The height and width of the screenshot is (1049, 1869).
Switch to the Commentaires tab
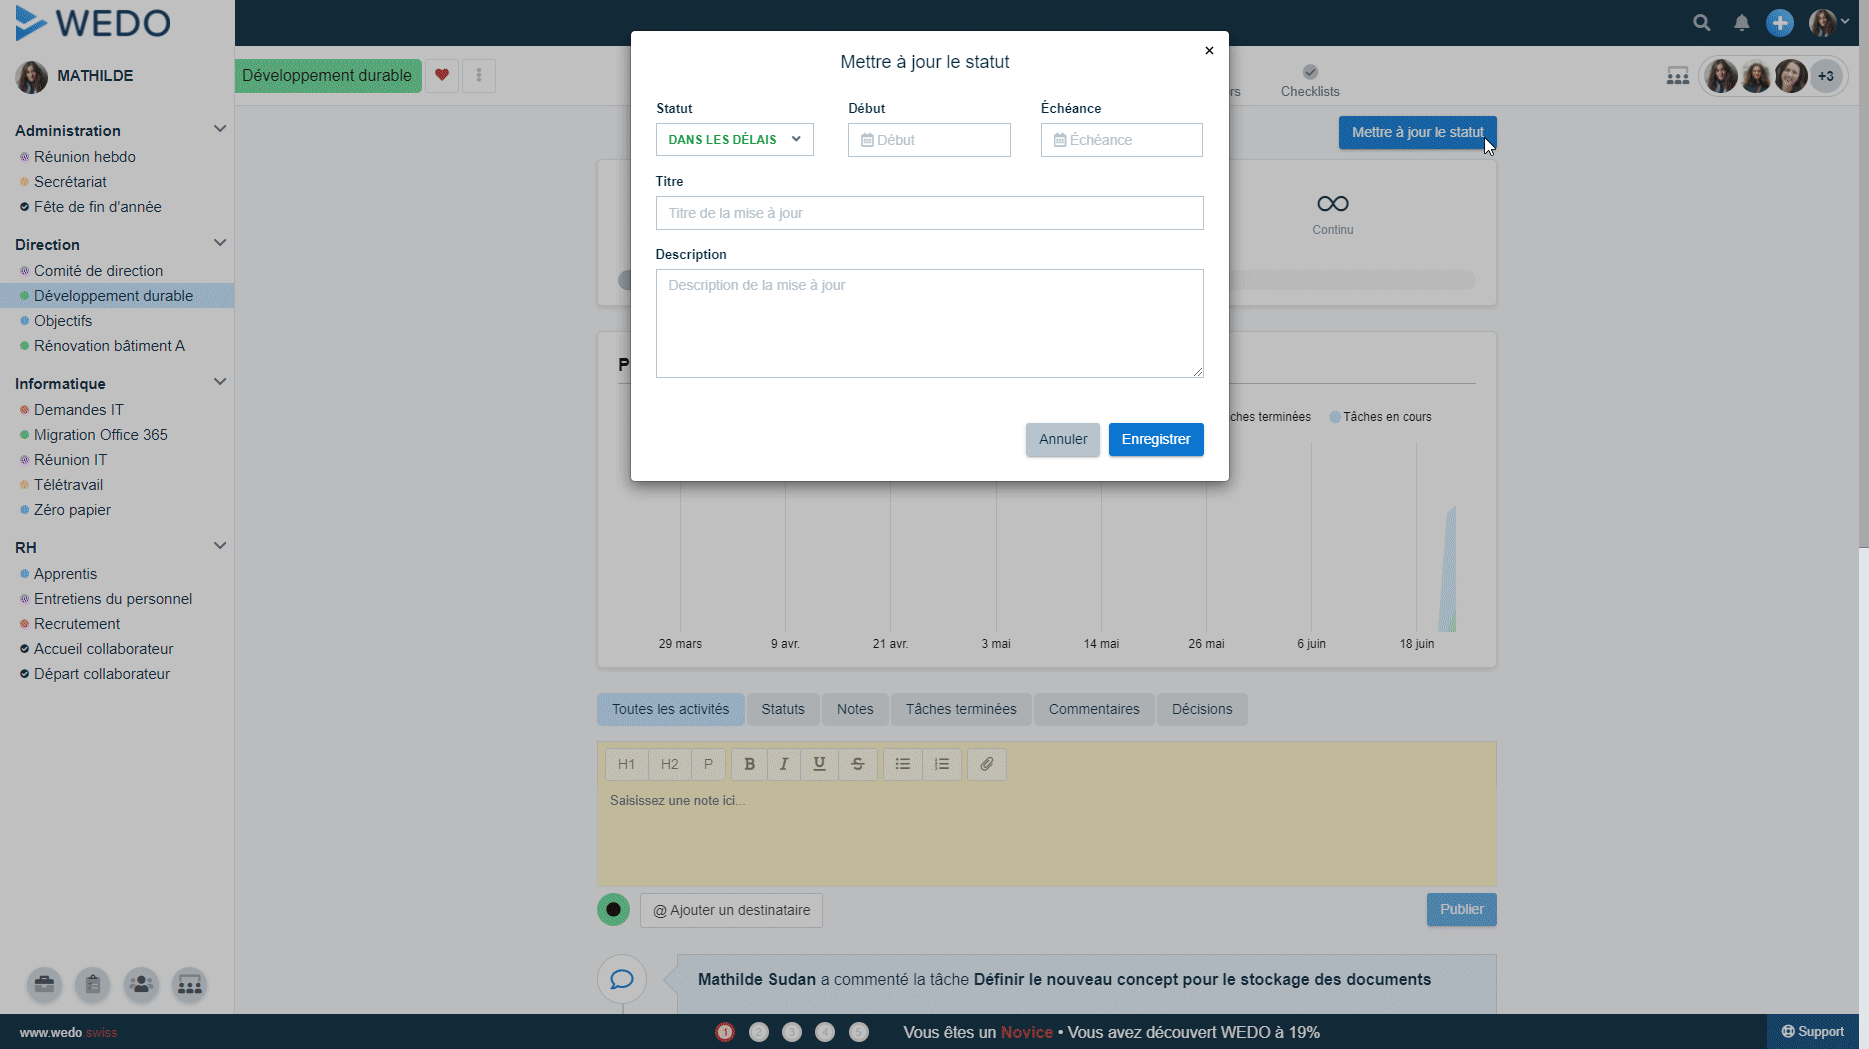pos(1093,709)
